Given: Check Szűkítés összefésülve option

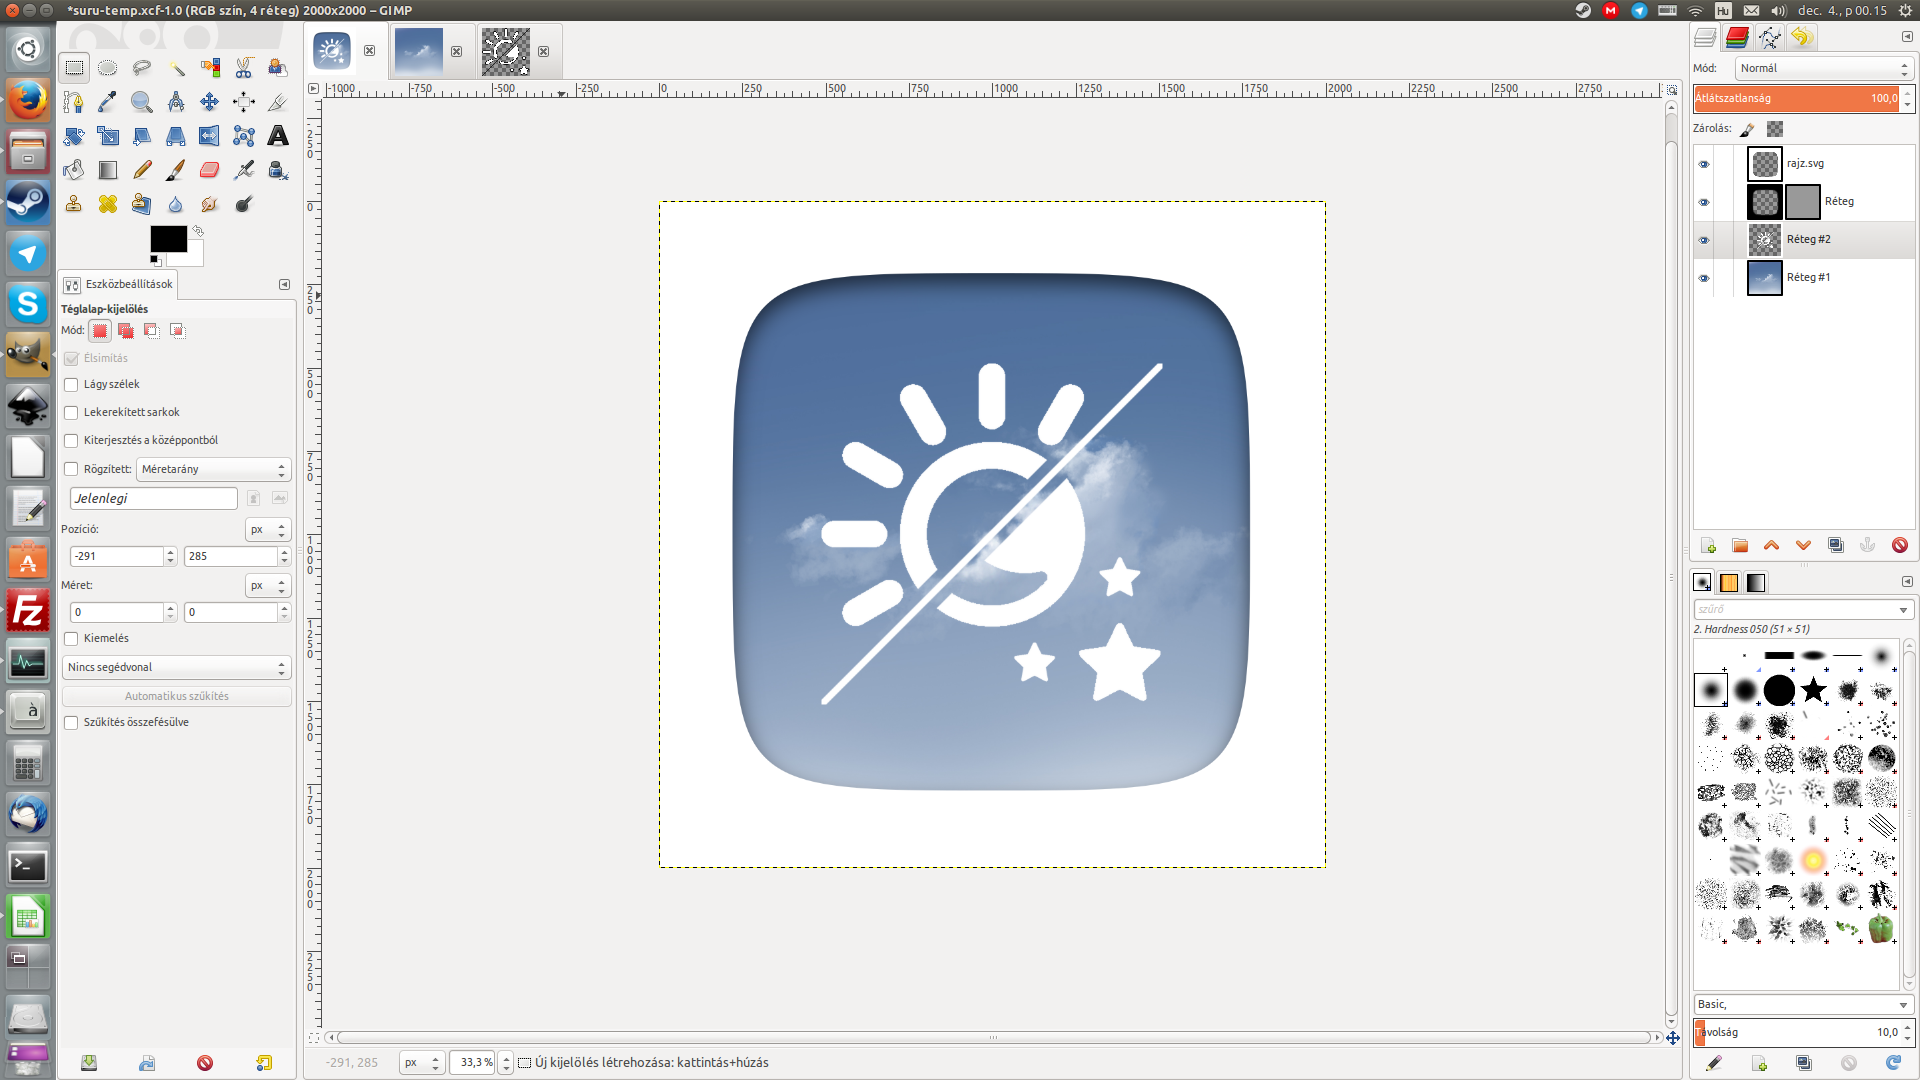Looking at the screenshot, I should point(71,723).
